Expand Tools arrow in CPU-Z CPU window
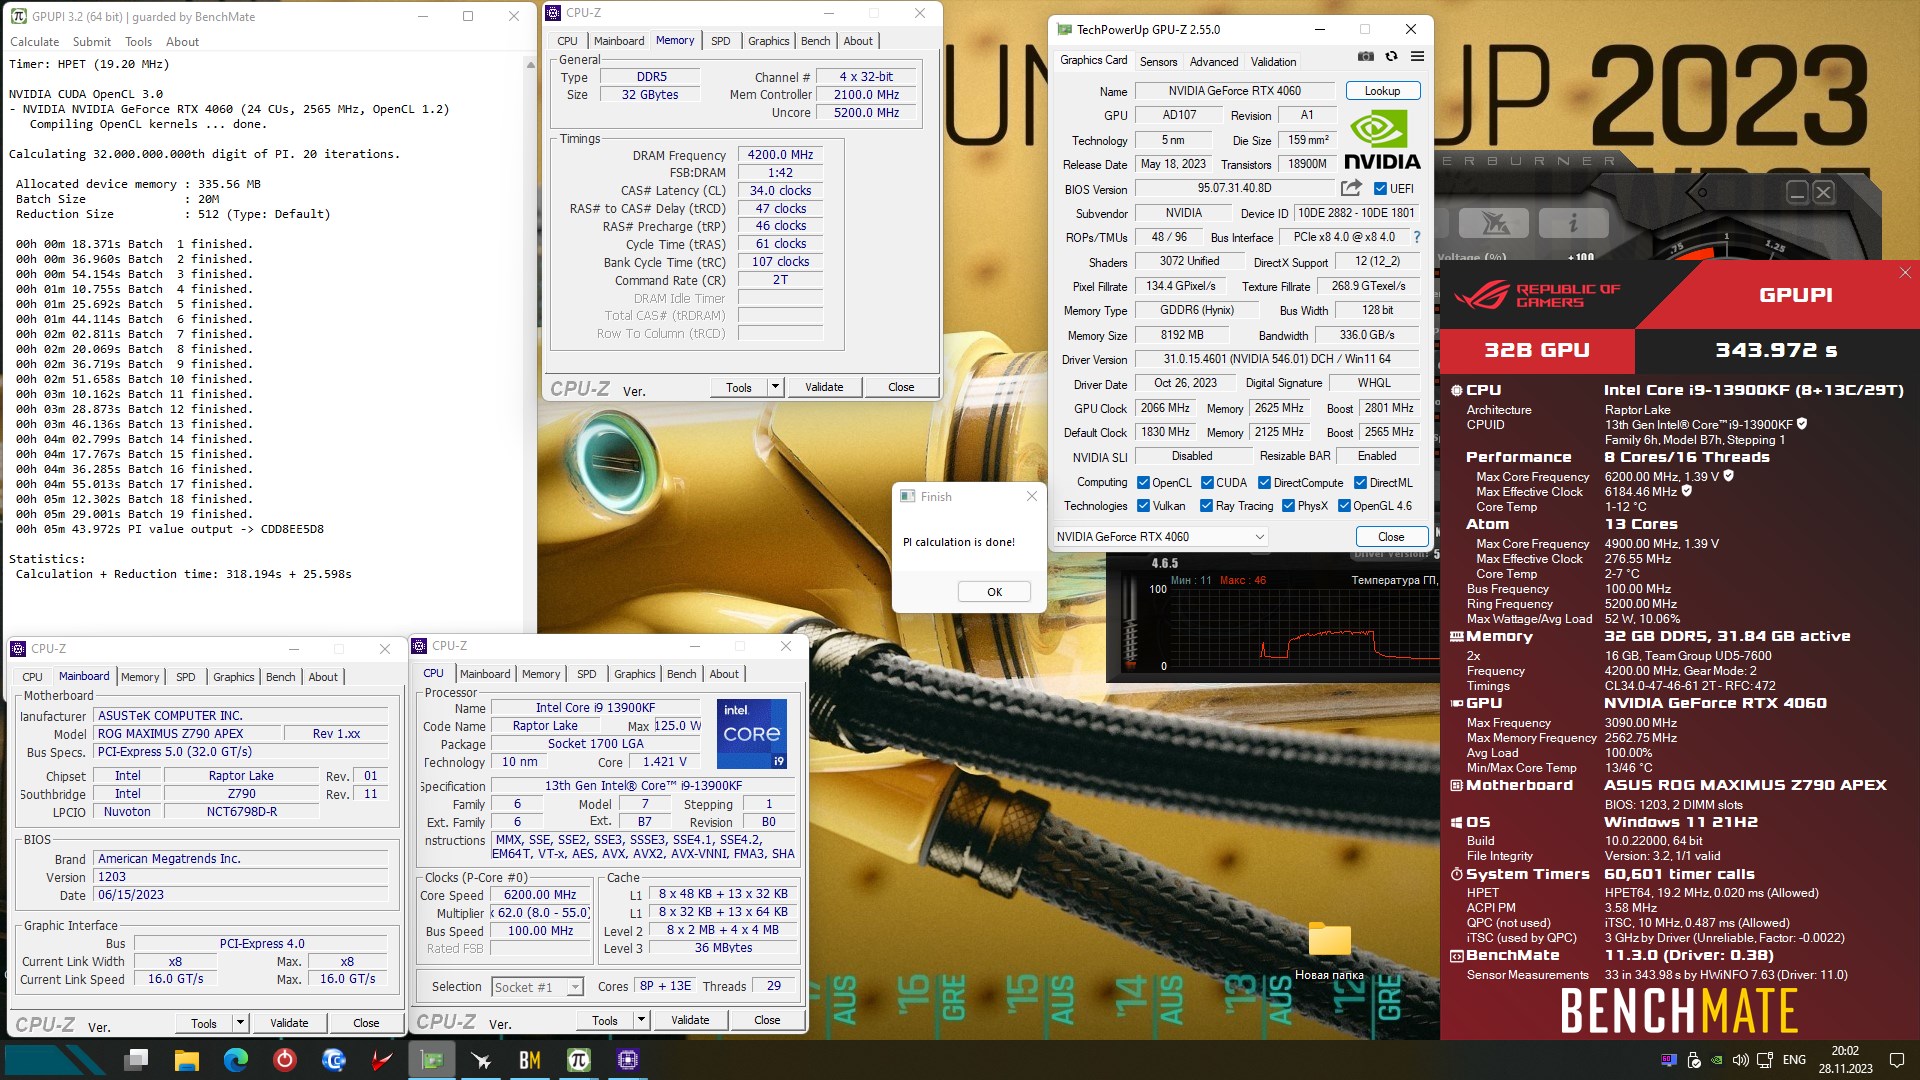 point(641,1020)
